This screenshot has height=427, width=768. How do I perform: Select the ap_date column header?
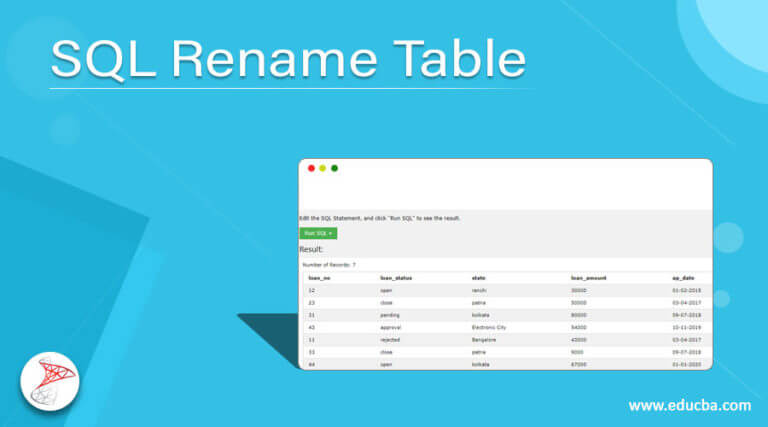(x=683, y=278)
